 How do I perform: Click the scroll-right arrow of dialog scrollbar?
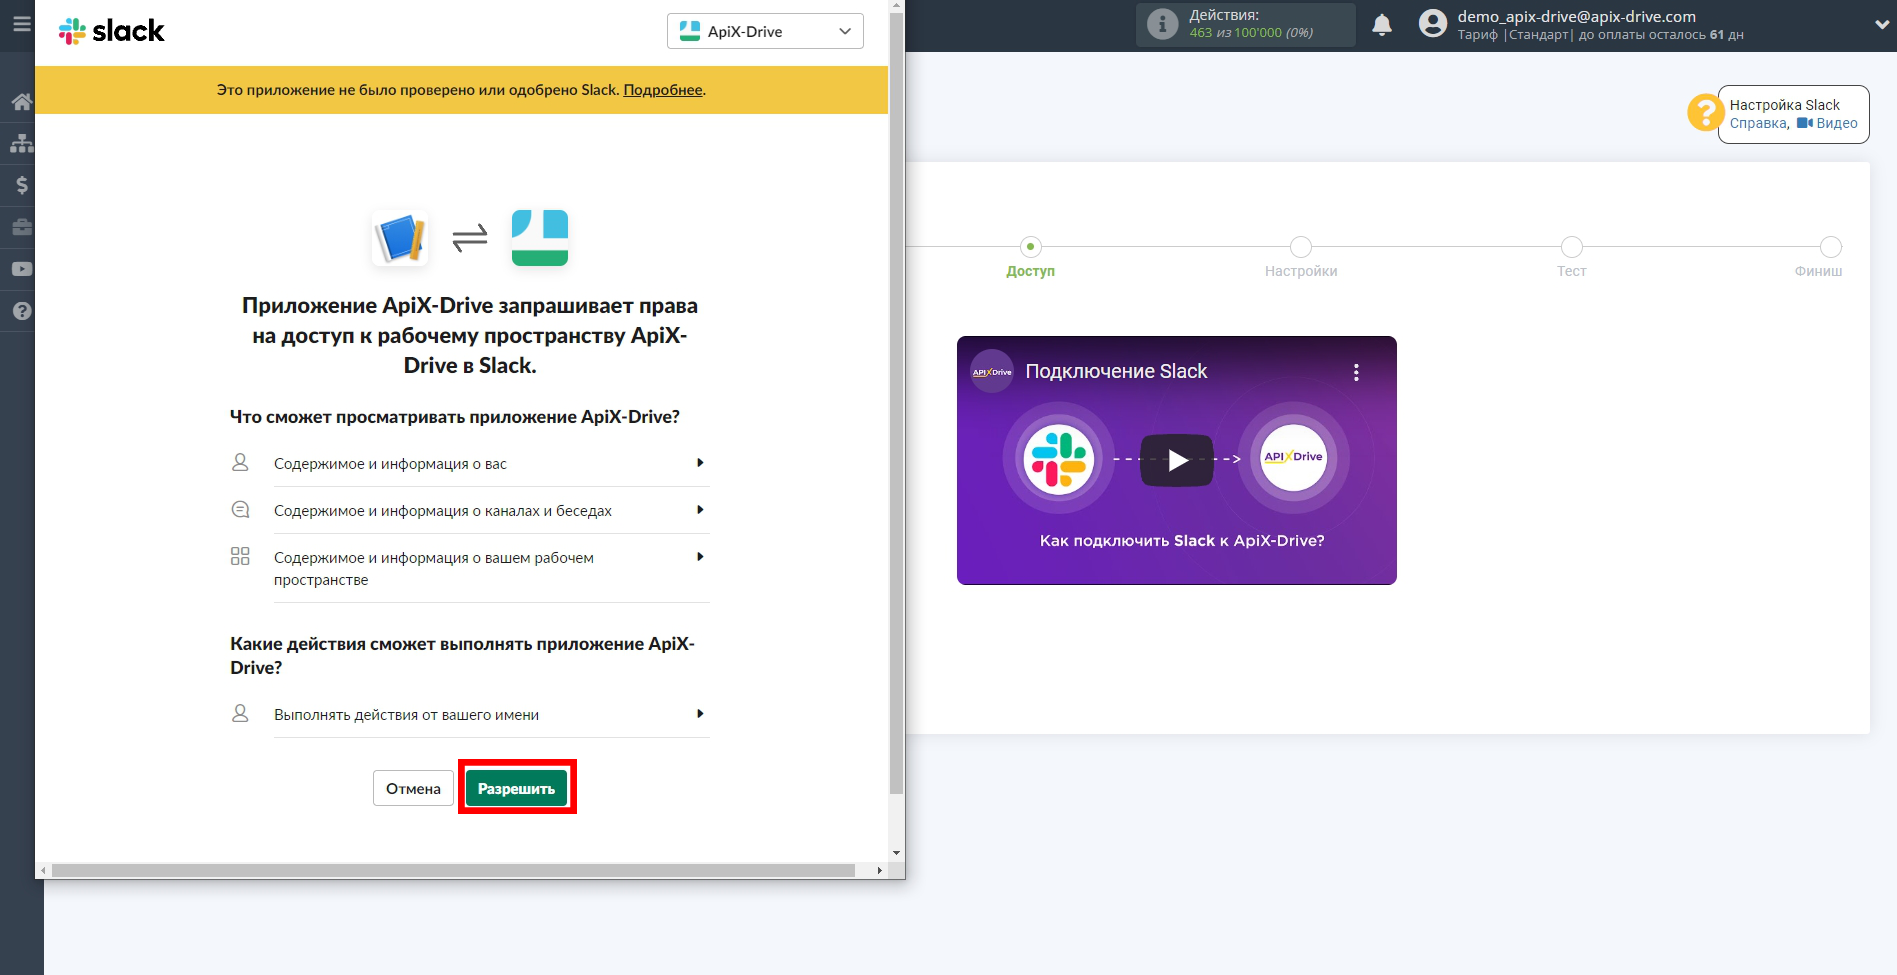click(x=879, y=870)
